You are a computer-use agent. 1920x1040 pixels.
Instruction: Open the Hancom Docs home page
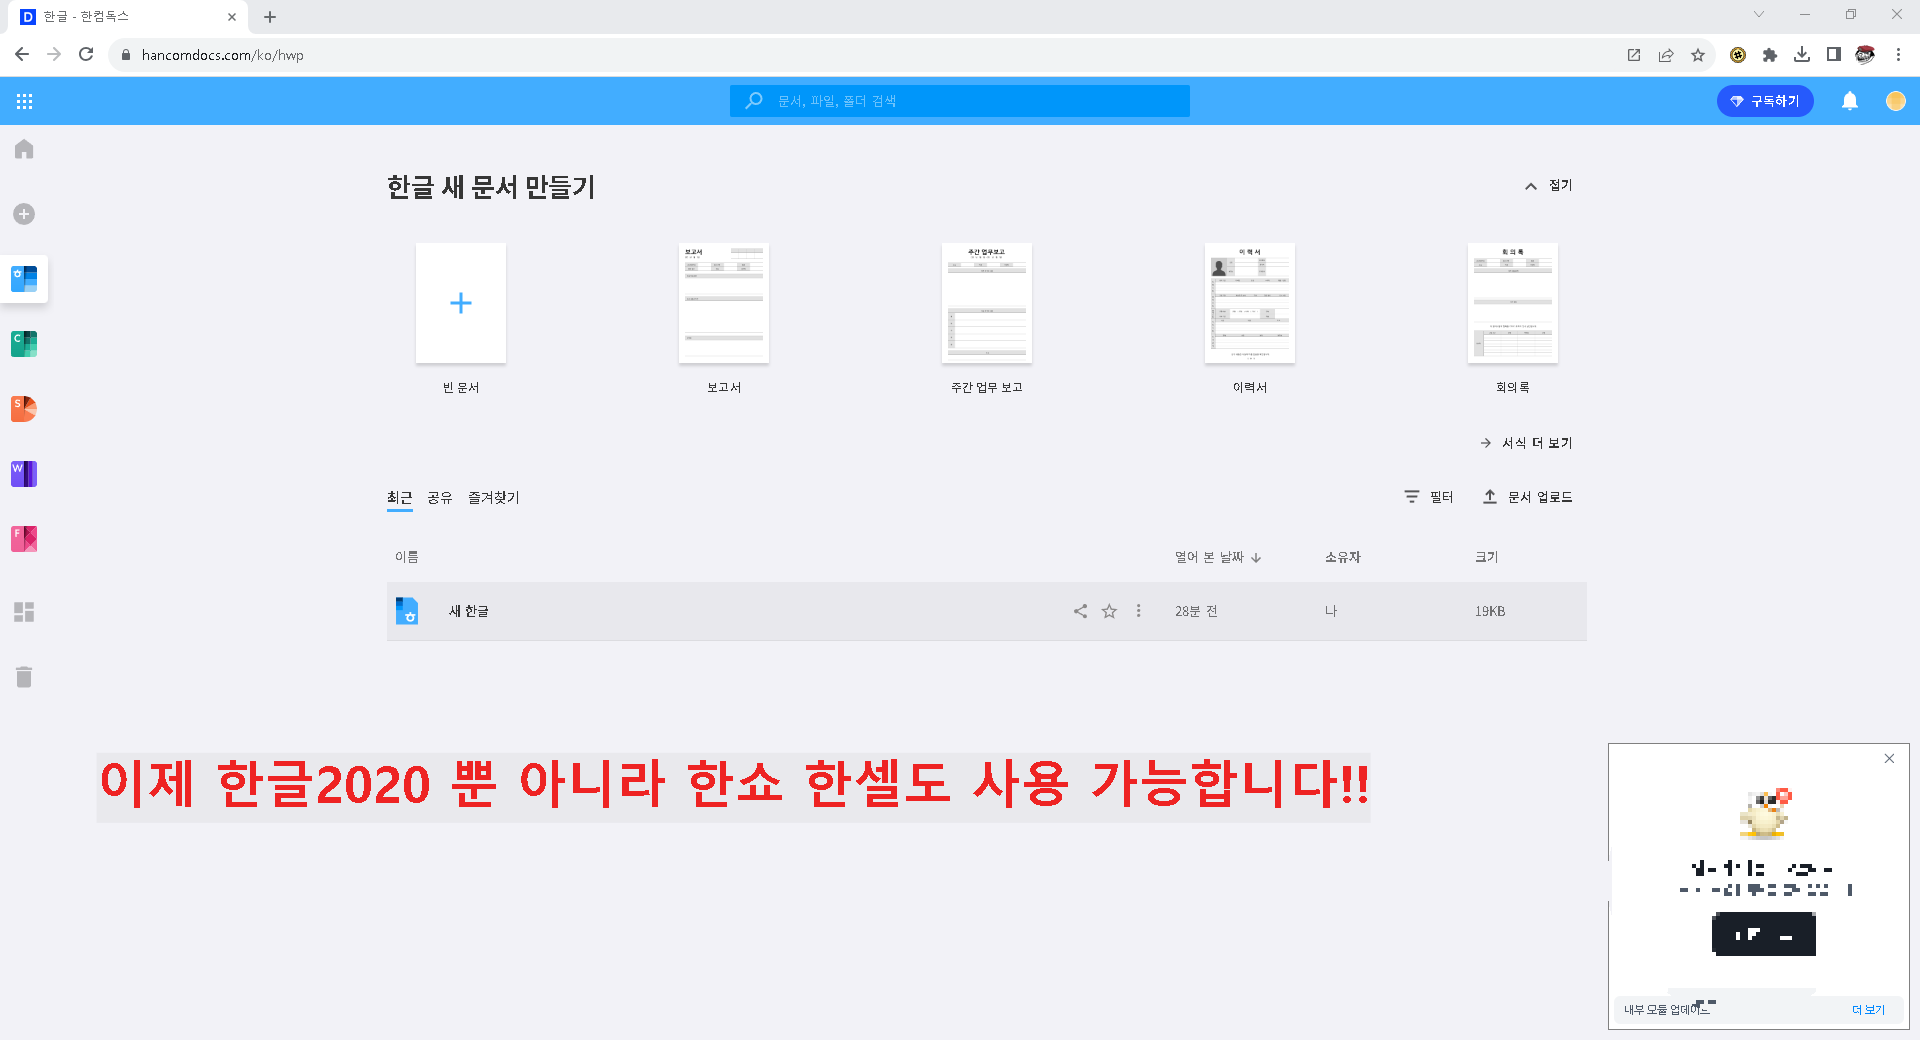[x=24, y=149]
